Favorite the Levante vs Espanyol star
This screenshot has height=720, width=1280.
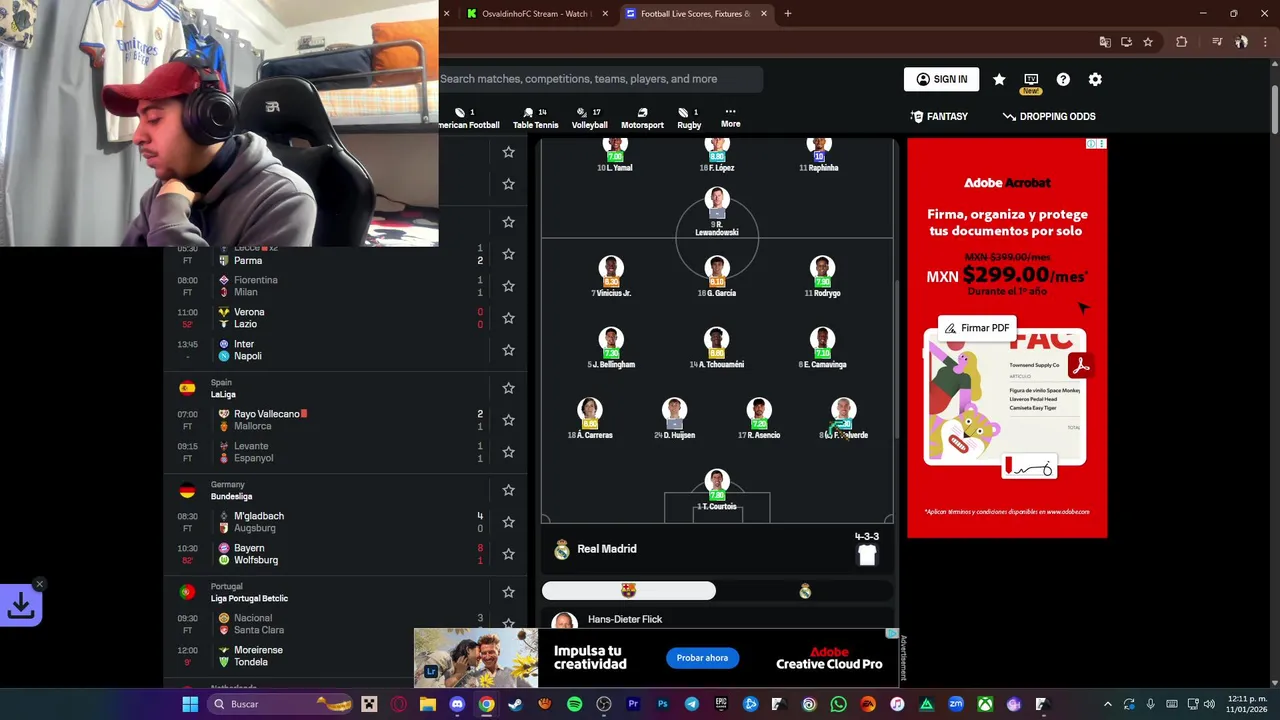click(508, 452)
